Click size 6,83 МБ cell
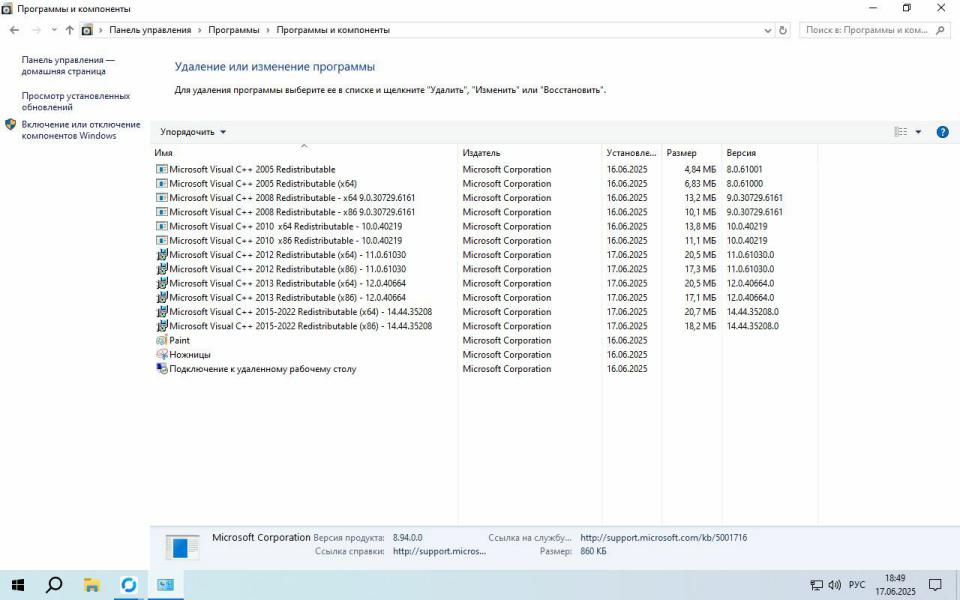This screenshot has height=600, width=960. tap(700, 183)
